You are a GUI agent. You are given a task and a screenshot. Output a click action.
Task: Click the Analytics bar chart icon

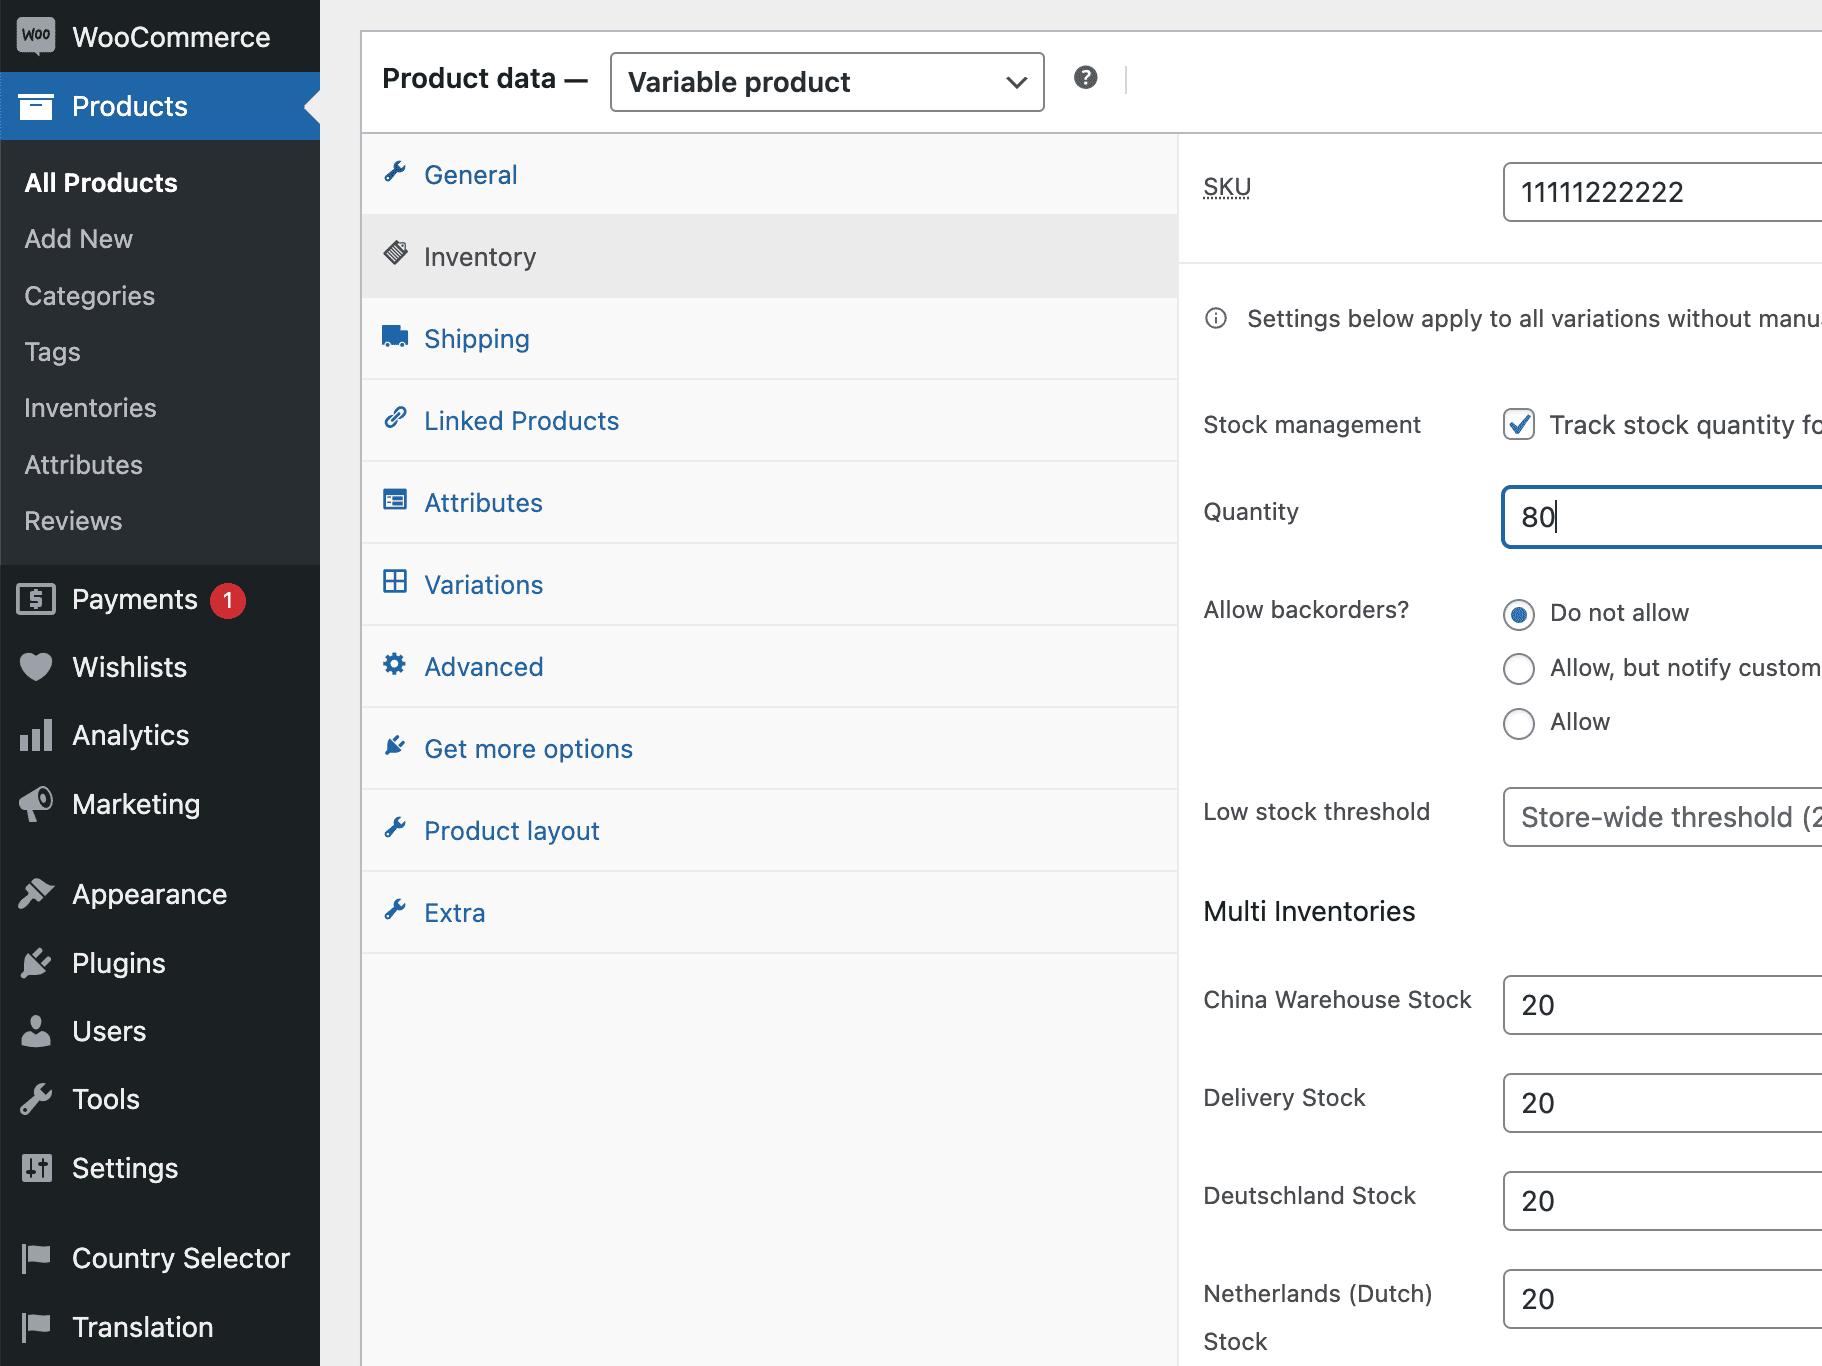(x=36, y=735)
